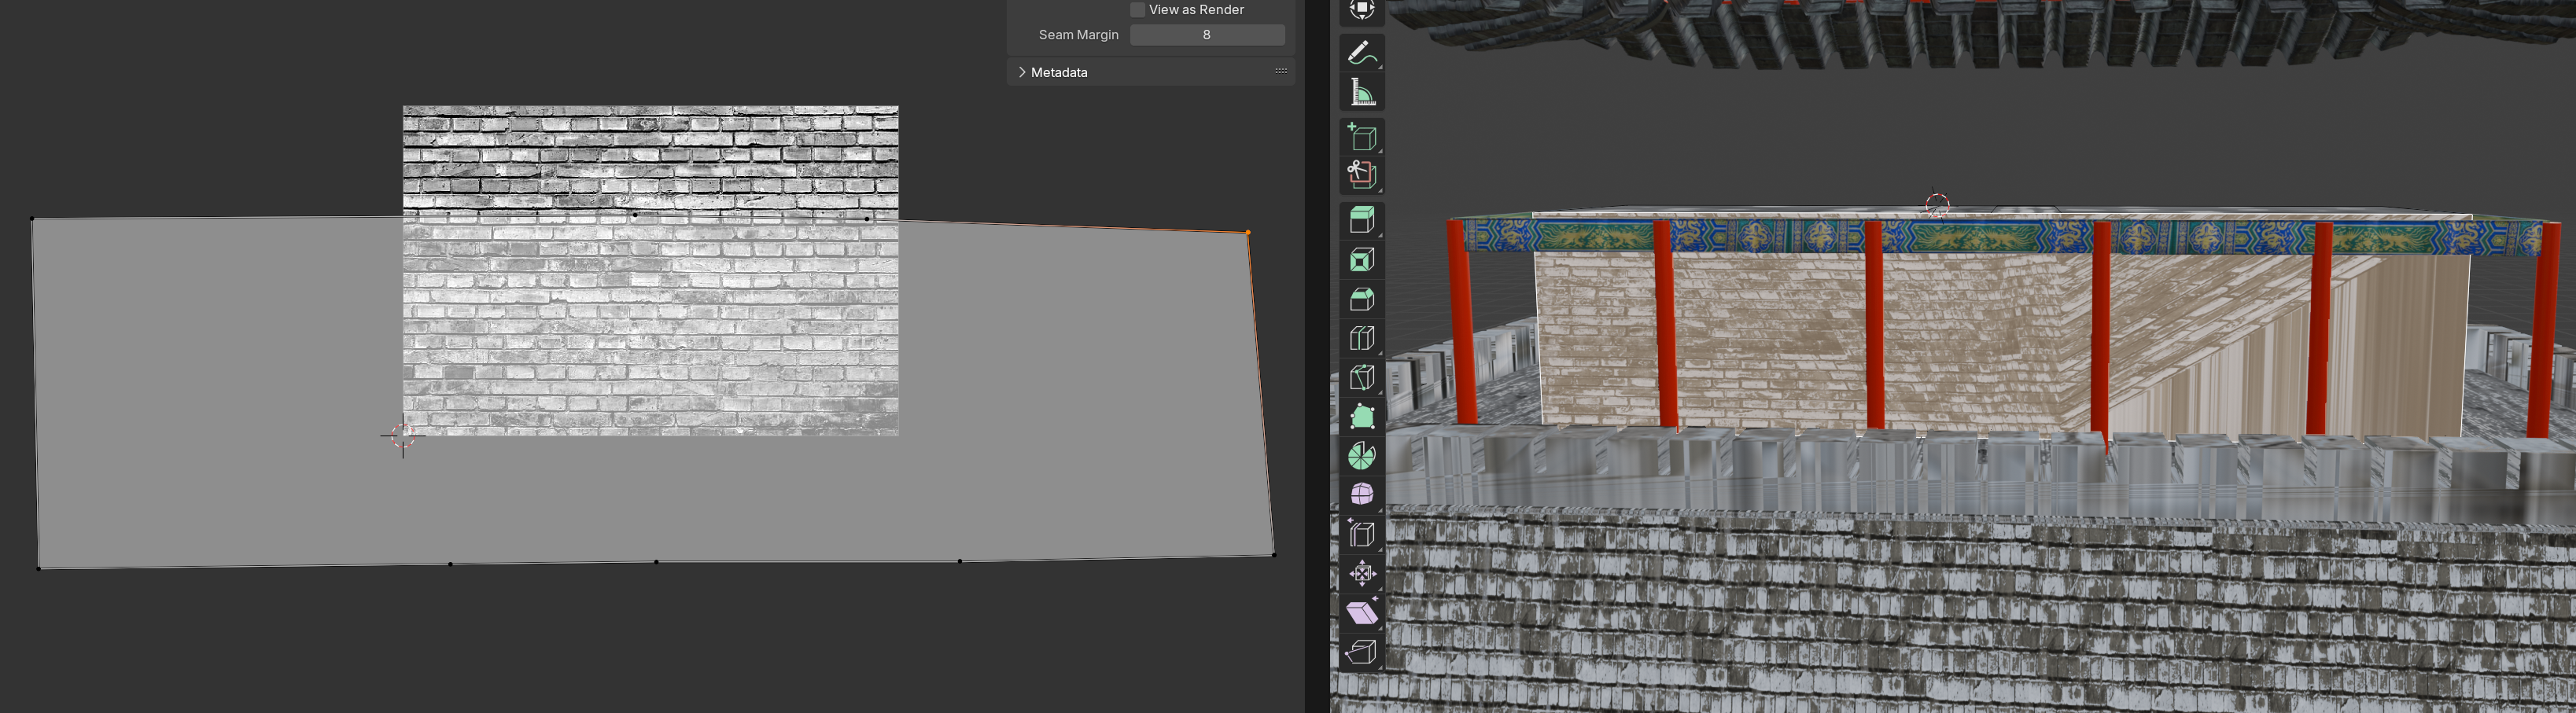Click the Seam Margin value field
Viewport: 2576px width, 713px height.
coord(1207,34)
